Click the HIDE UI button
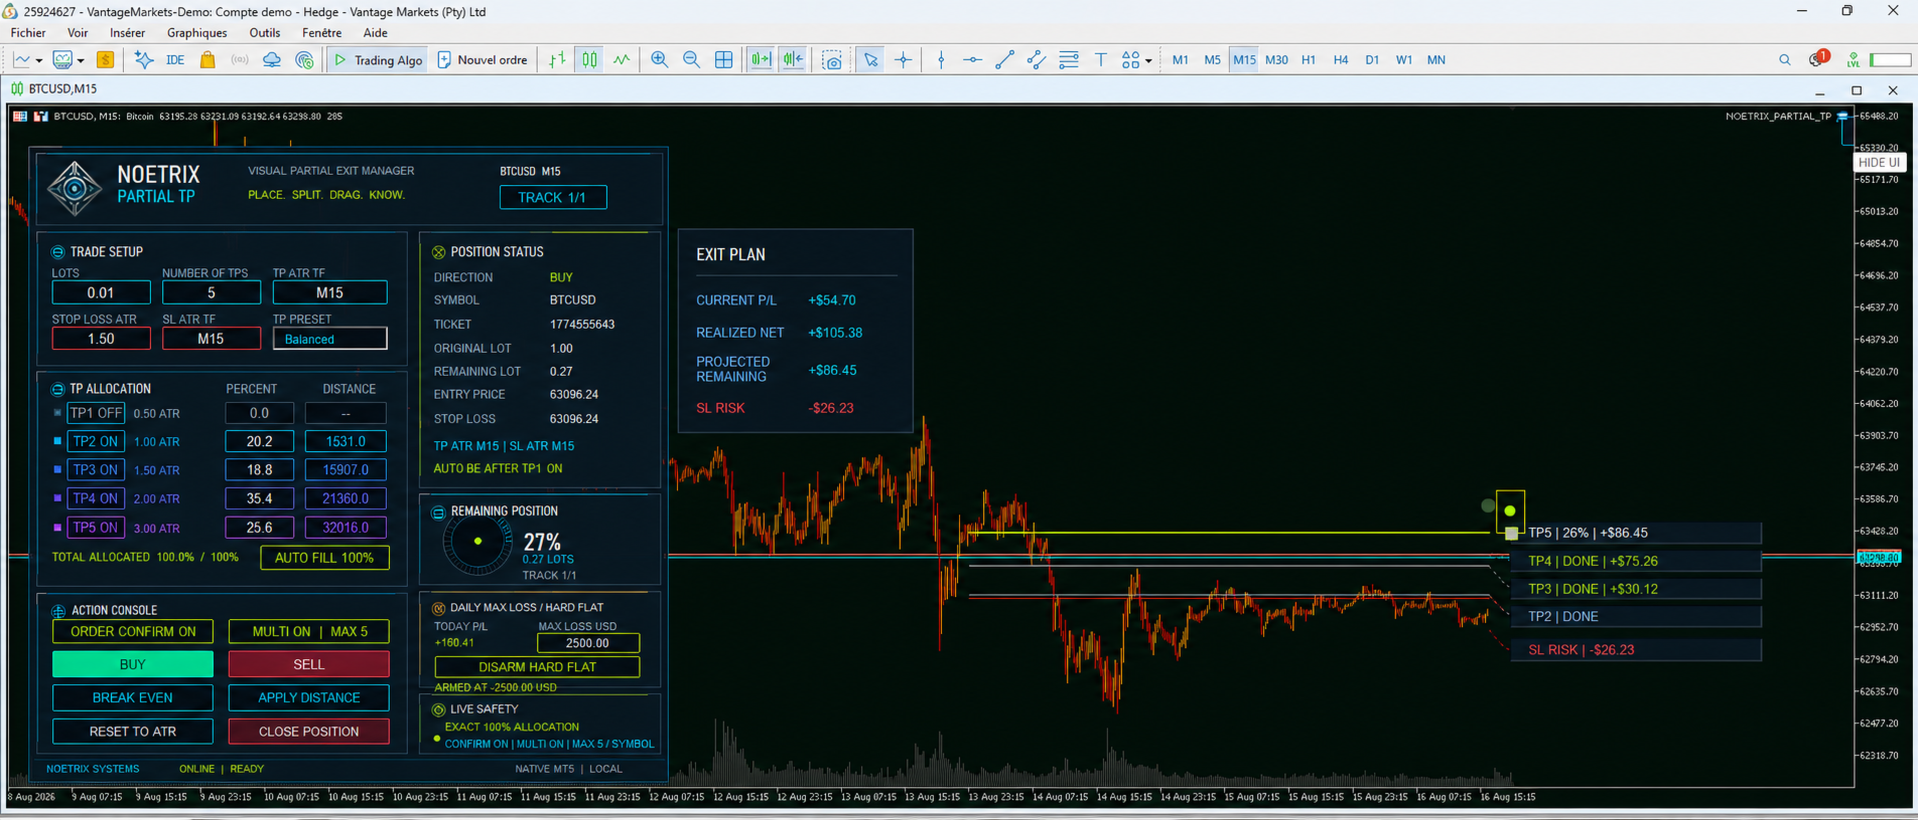 (x=1879, y=163)
